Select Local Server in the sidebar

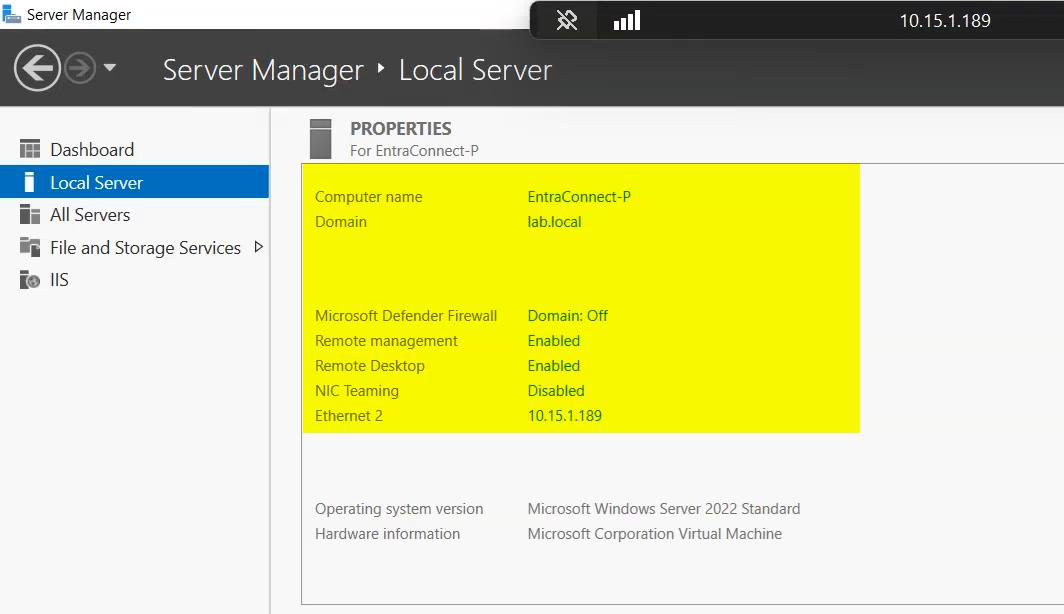134,182
